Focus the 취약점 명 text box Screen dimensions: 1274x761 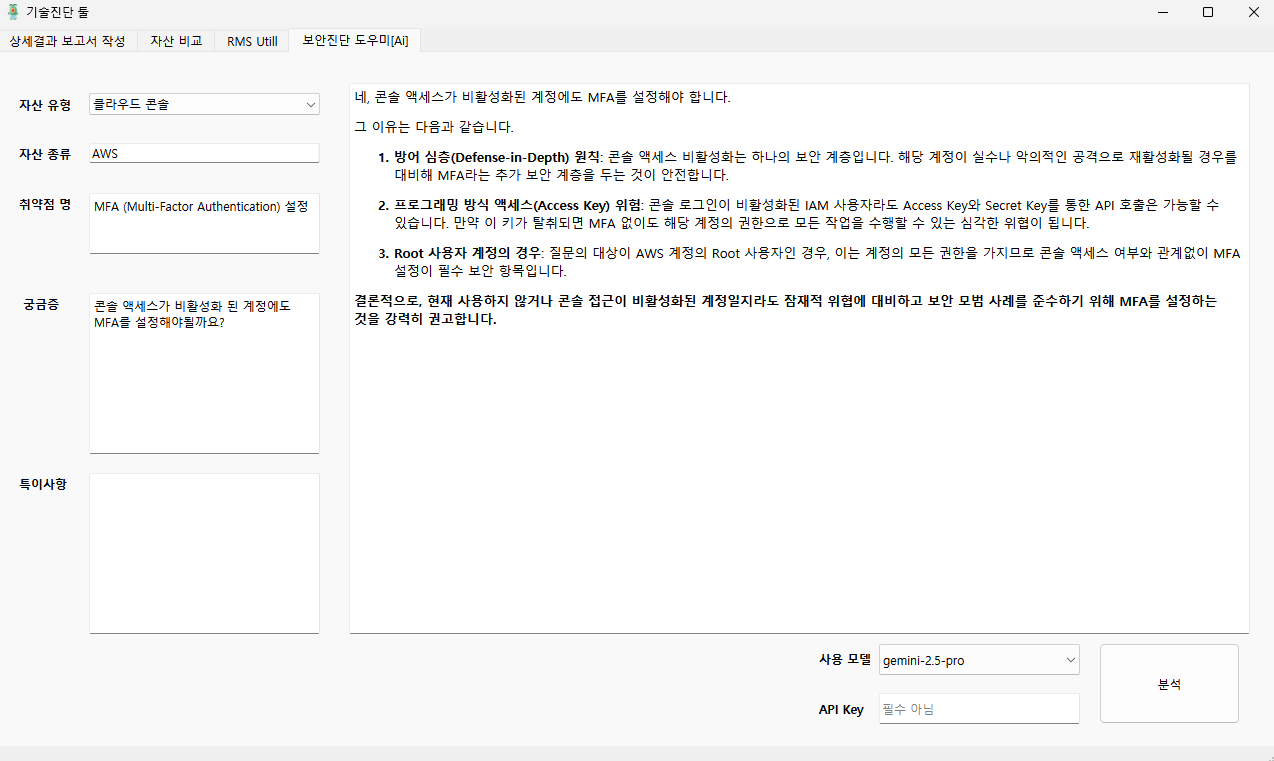(x=204, y=223)
